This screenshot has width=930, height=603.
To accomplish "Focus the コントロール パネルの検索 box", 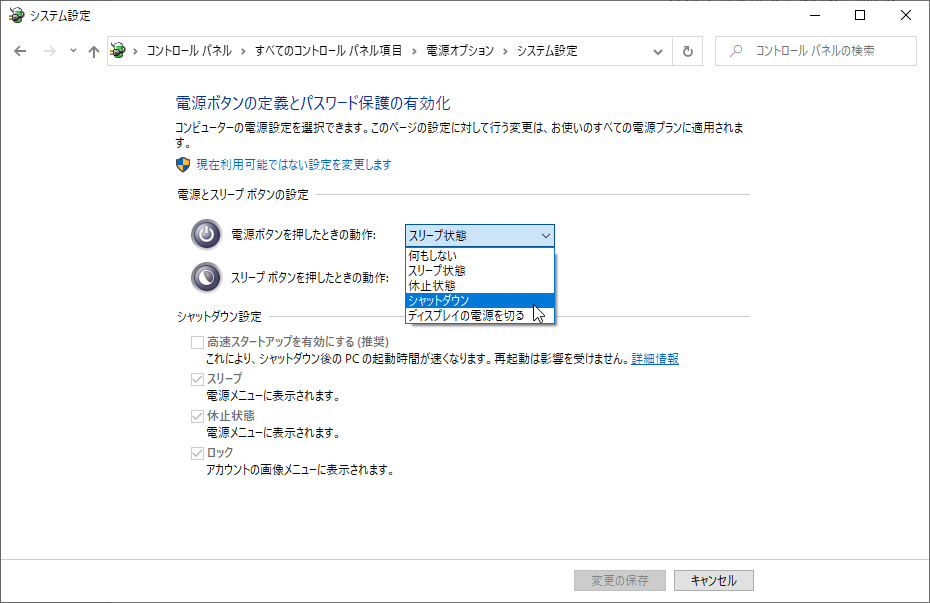I will coord(816,51).
